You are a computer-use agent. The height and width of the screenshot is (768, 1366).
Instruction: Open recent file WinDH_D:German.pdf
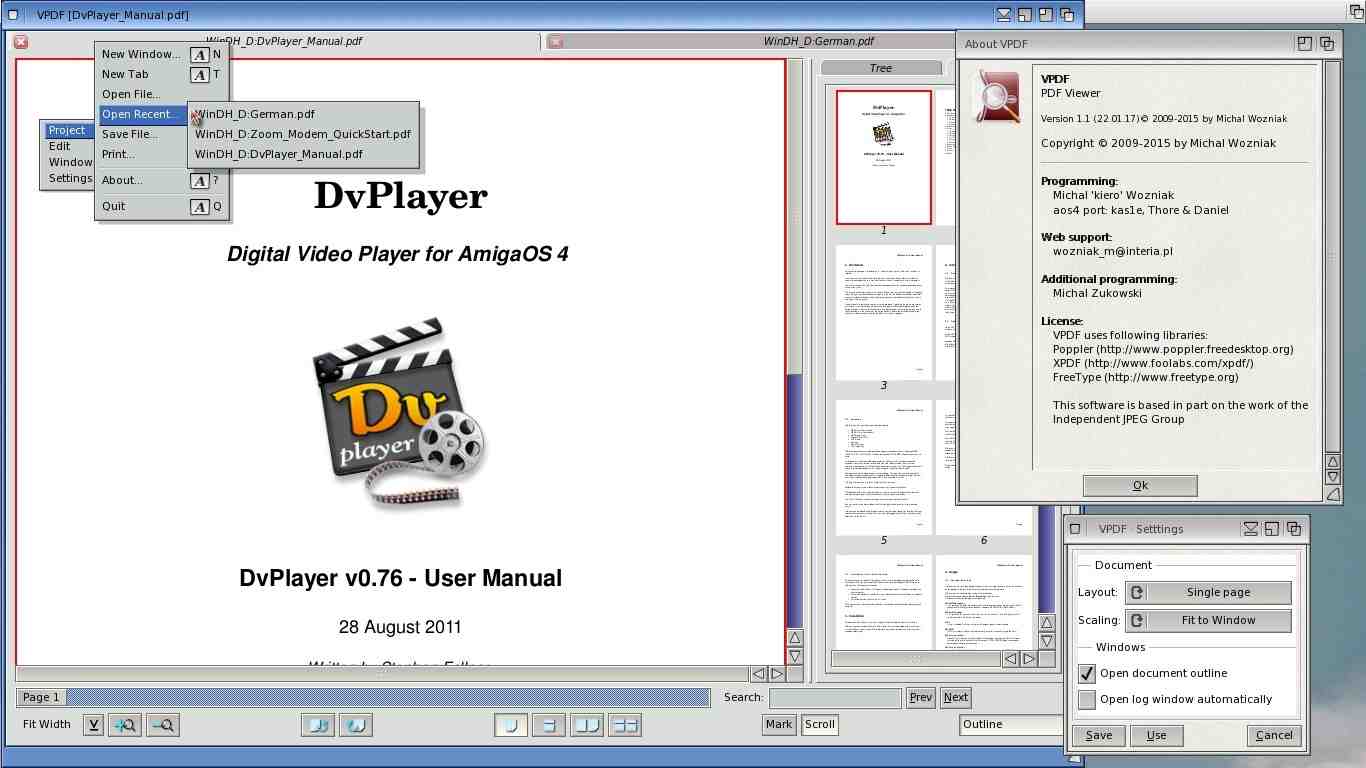coord(303,114)
